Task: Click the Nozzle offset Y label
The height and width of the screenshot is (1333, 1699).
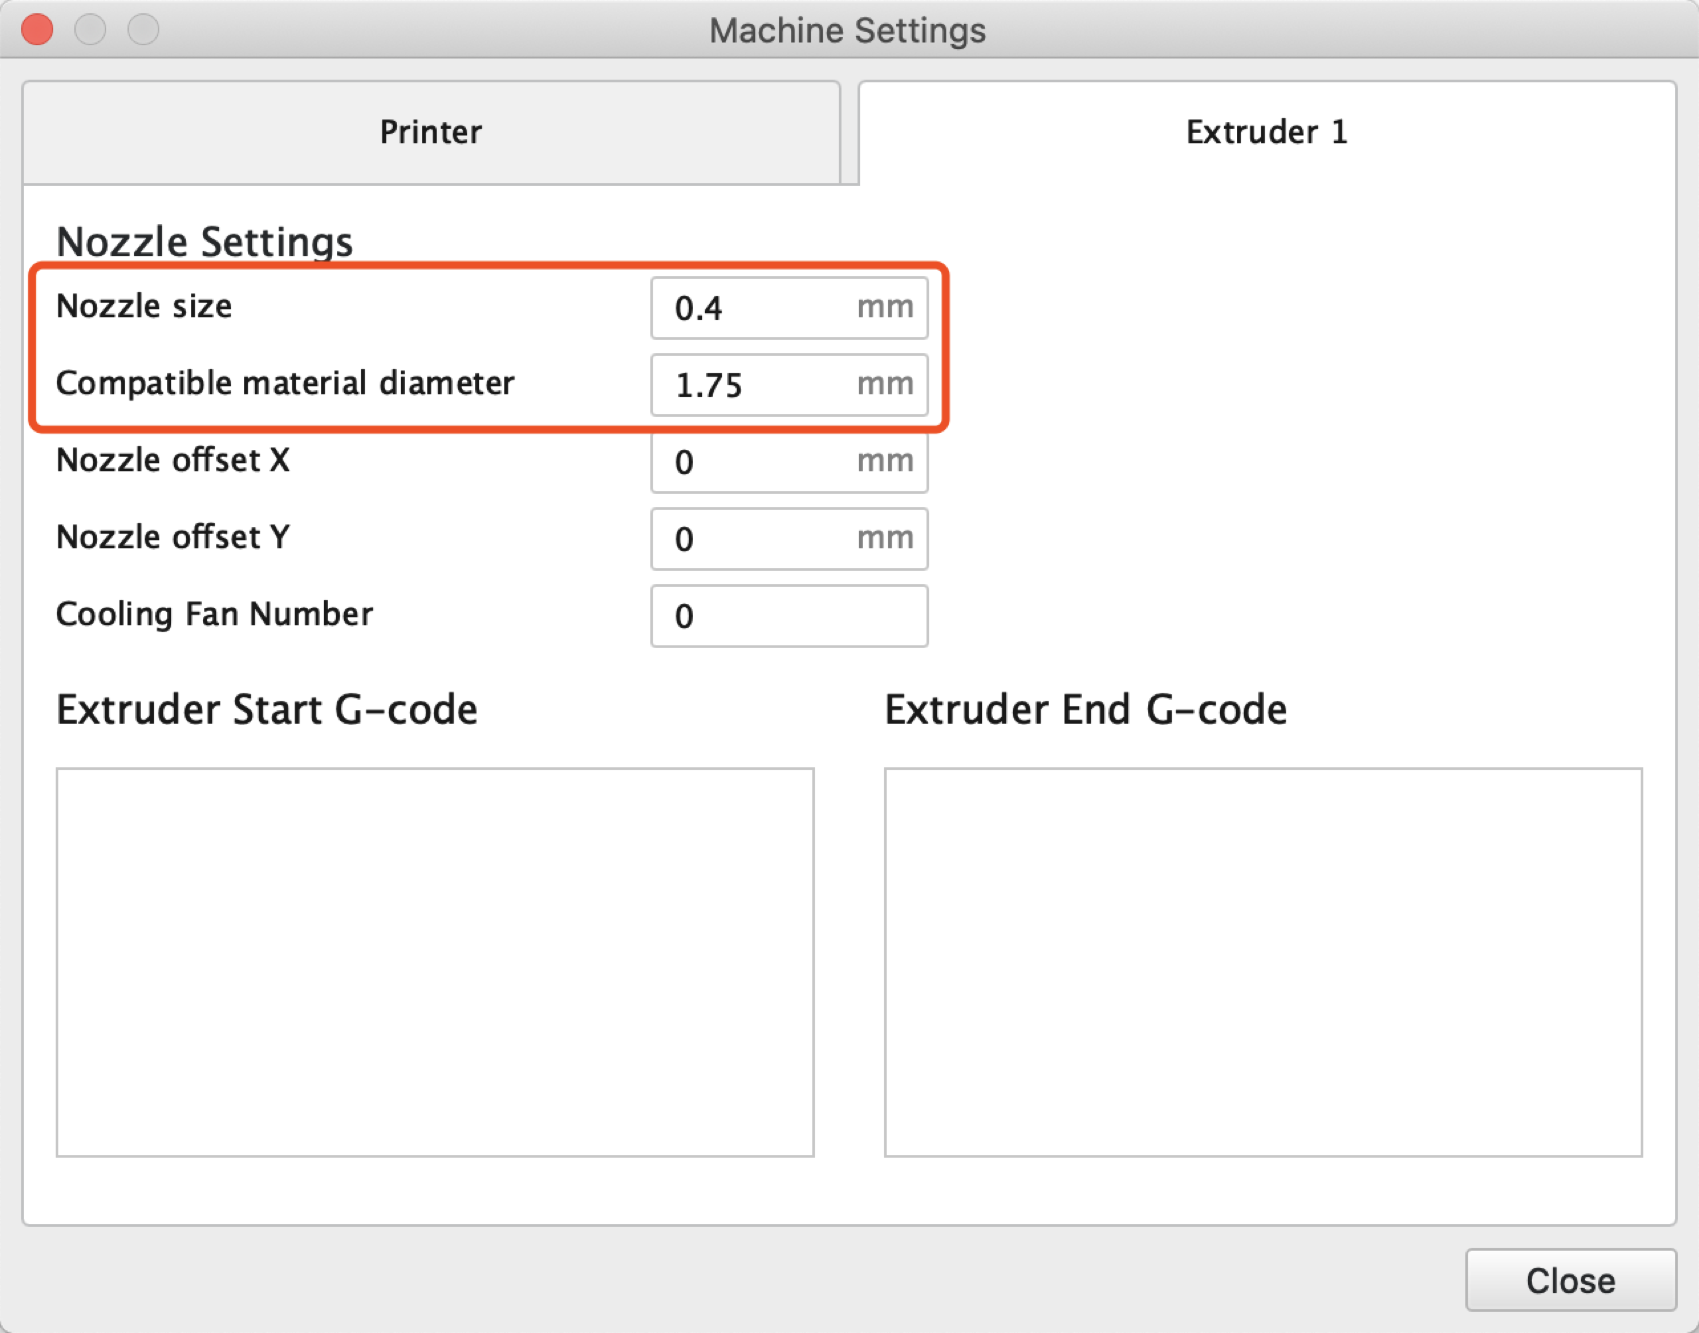Action: 173,537
